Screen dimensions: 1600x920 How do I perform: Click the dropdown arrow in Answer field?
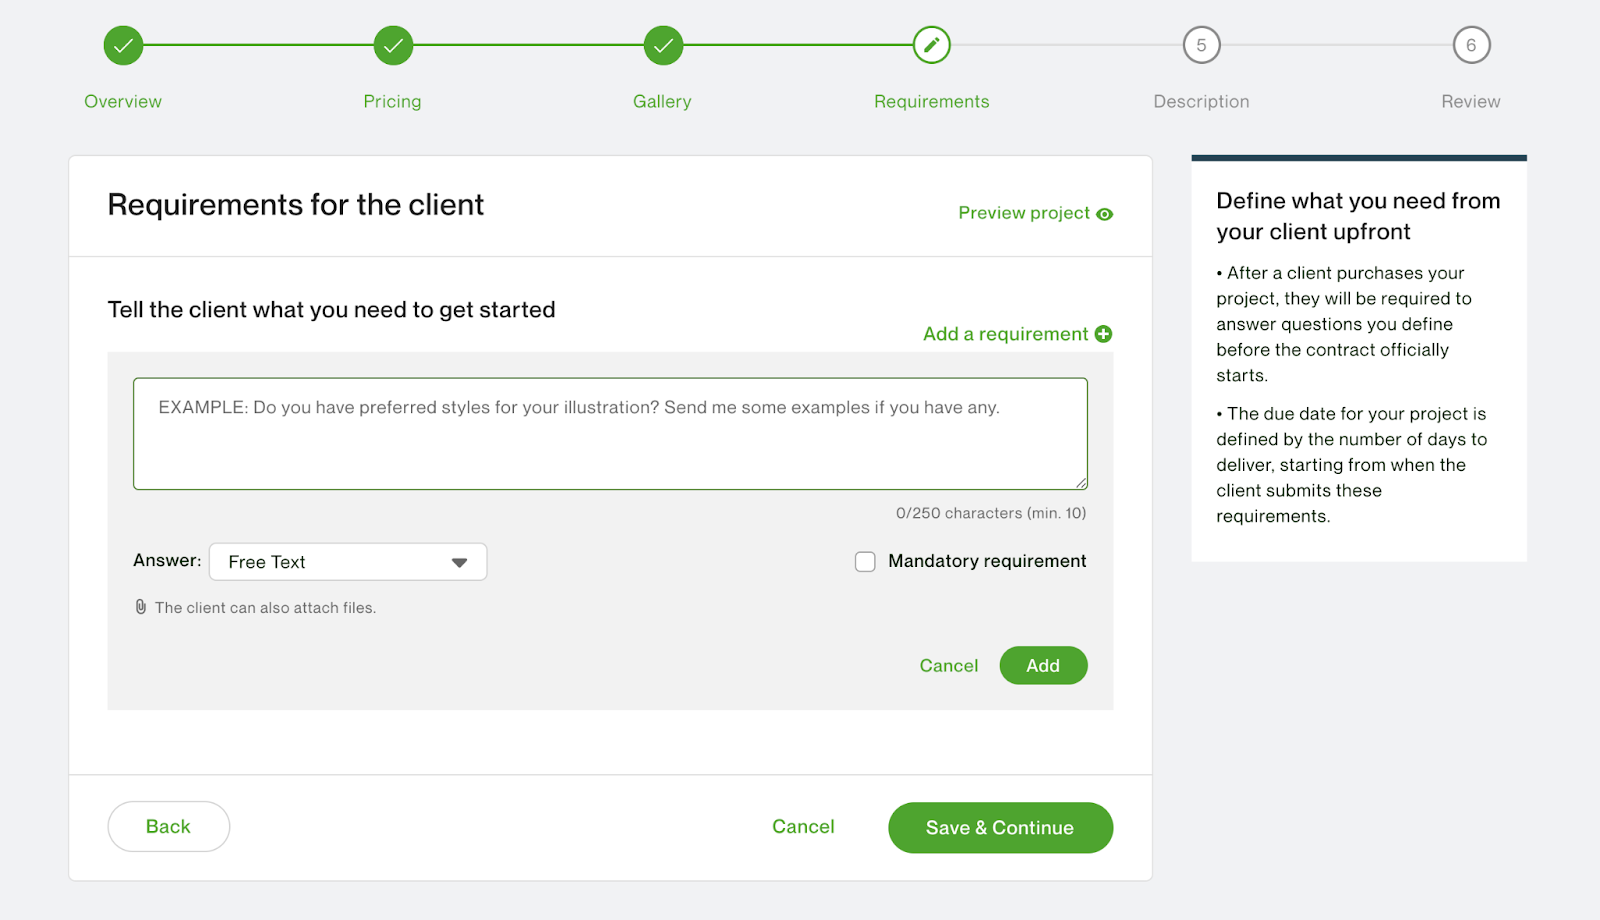pos(459,563)
